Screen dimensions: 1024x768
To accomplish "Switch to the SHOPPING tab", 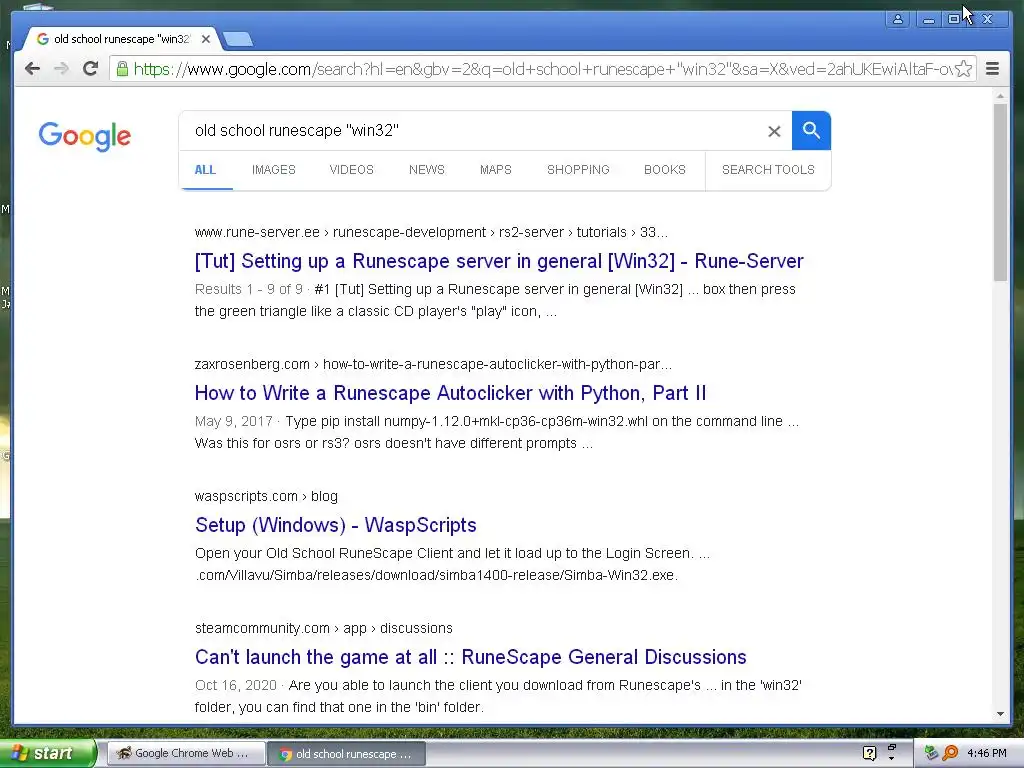I will click(578, 170).
